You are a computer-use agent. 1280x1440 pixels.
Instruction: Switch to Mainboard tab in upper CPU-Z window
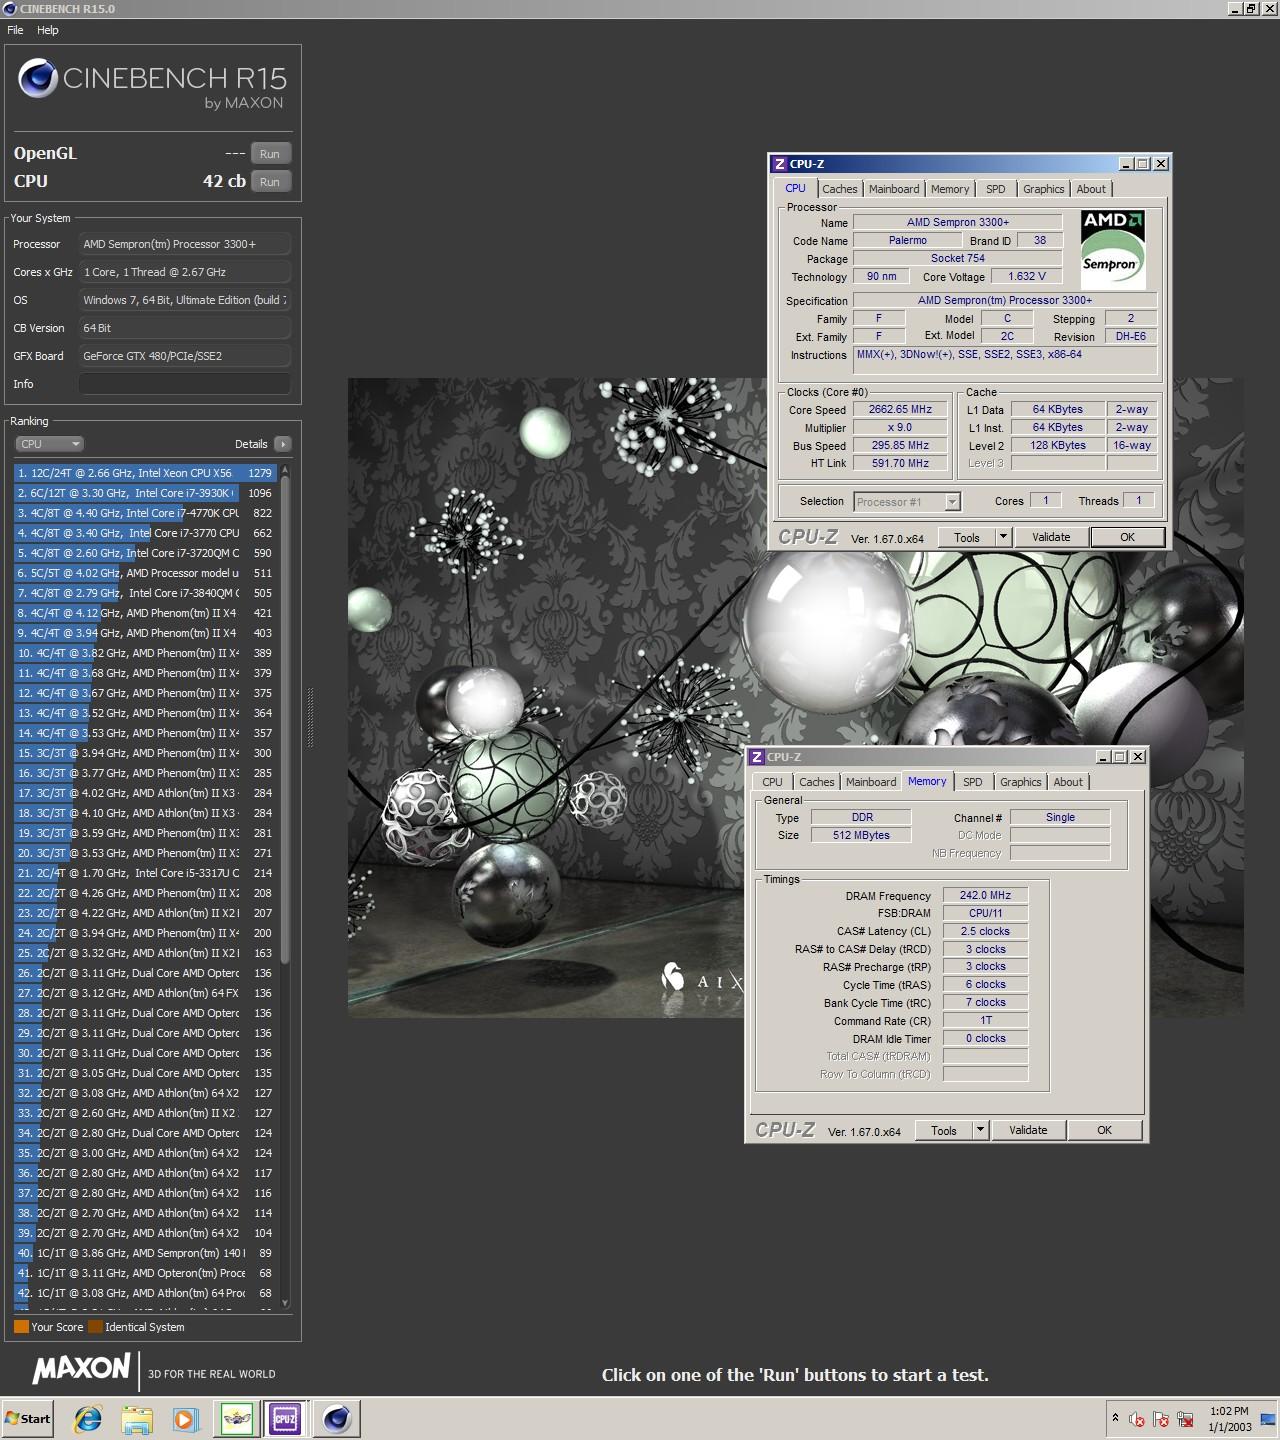click(894, 189)
